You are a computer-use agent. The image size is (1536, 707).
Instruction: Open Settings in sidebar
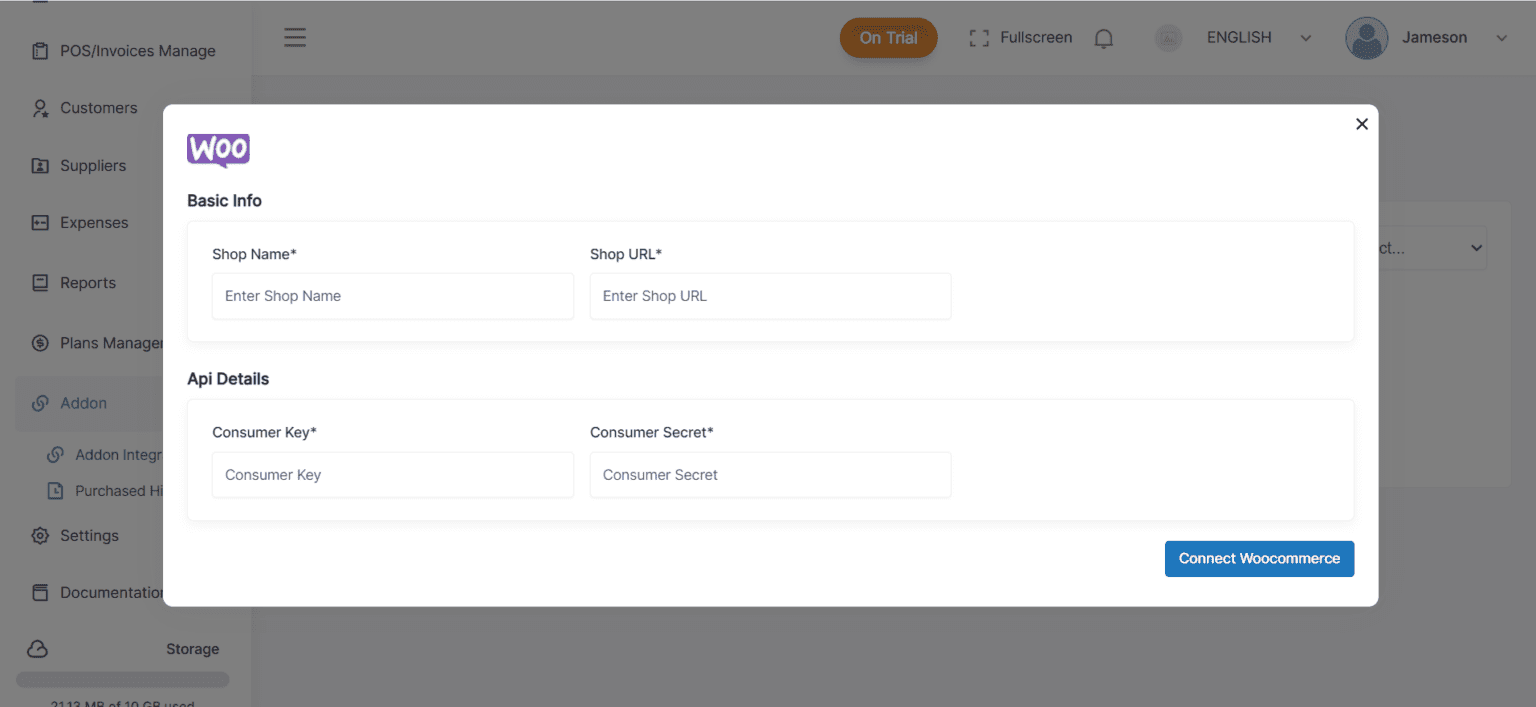coord(76,536)
